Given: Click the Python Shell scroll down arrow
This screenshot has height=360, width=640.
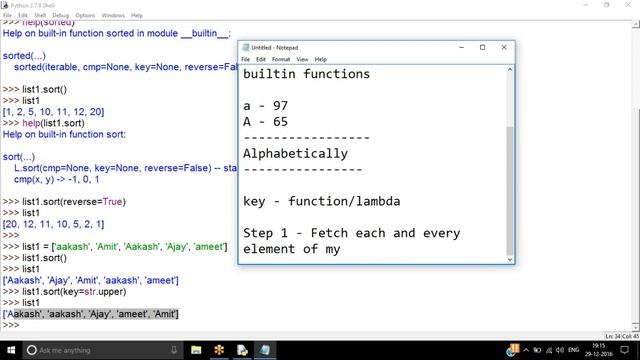Looking at the screenshot, I should (636, 327).
